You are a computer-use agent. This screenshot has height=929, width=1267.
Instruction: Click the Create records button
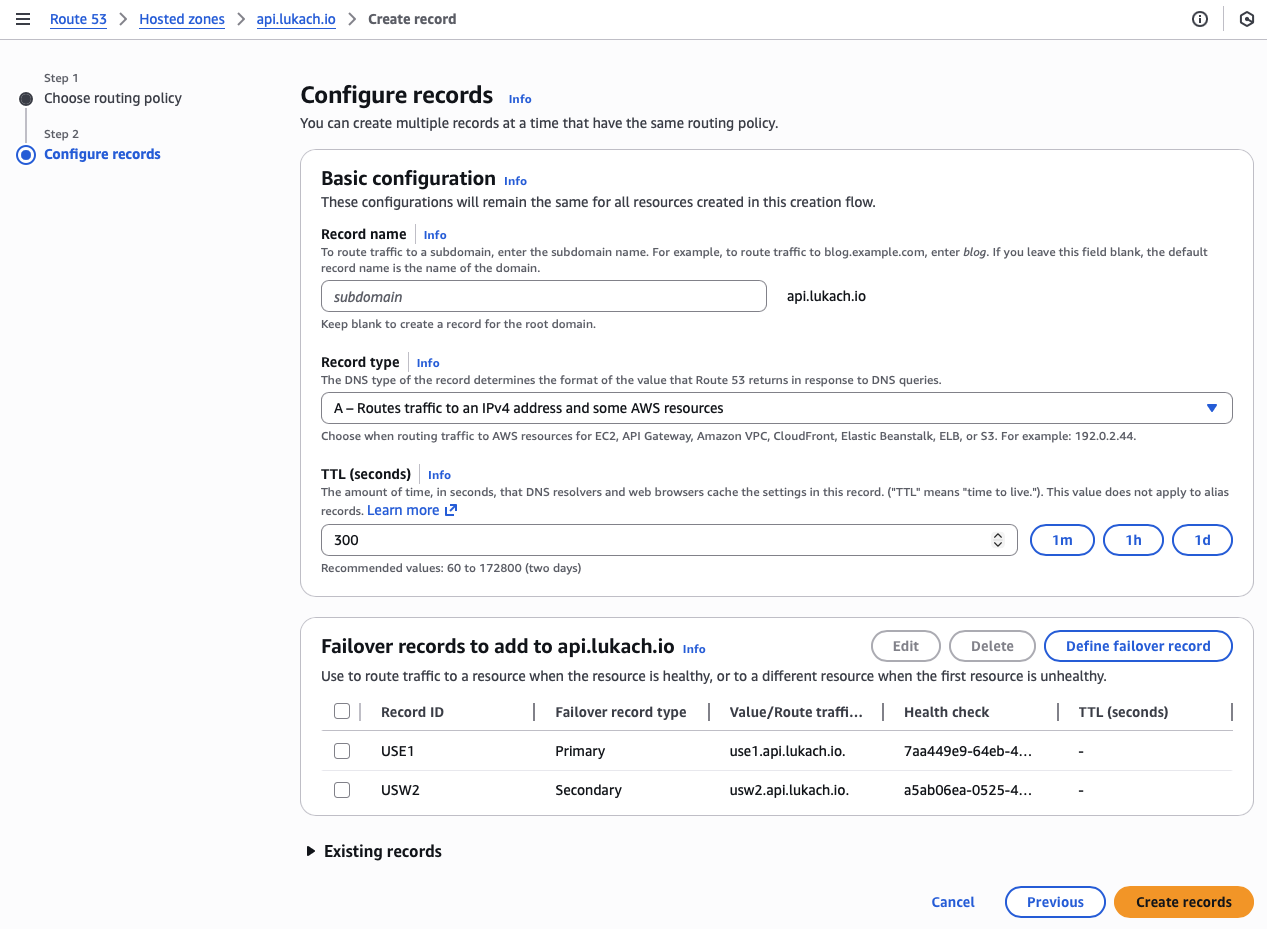point(1183,902)
